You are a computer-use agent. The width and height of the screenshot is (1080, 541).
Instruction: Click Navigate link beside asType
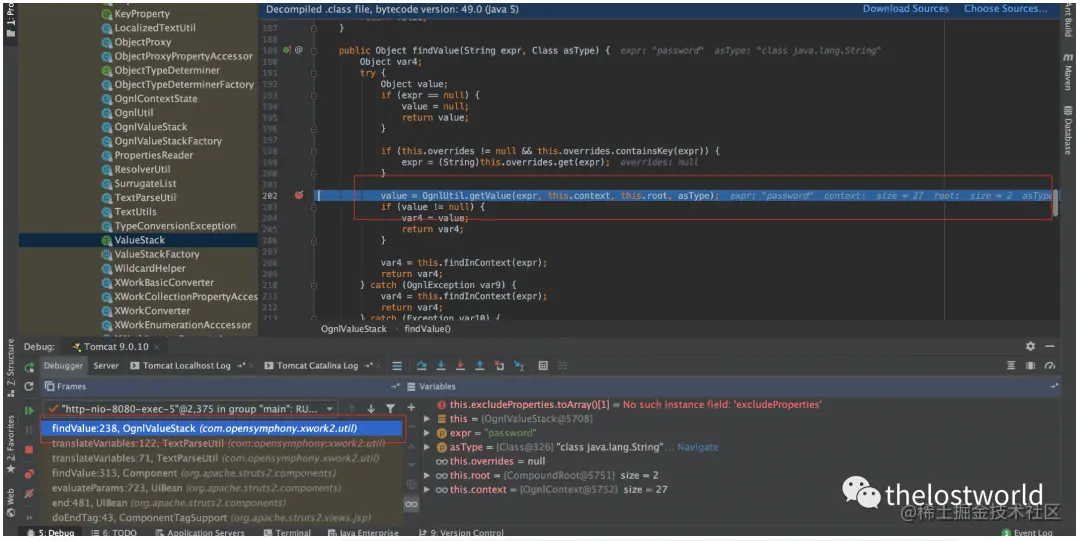click(697, 447)
